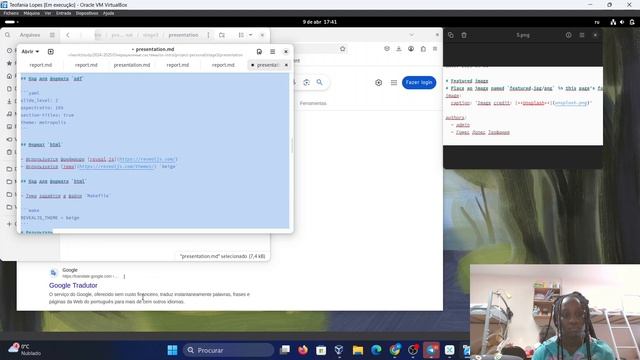Open browser downloads icon

point(399,49)
